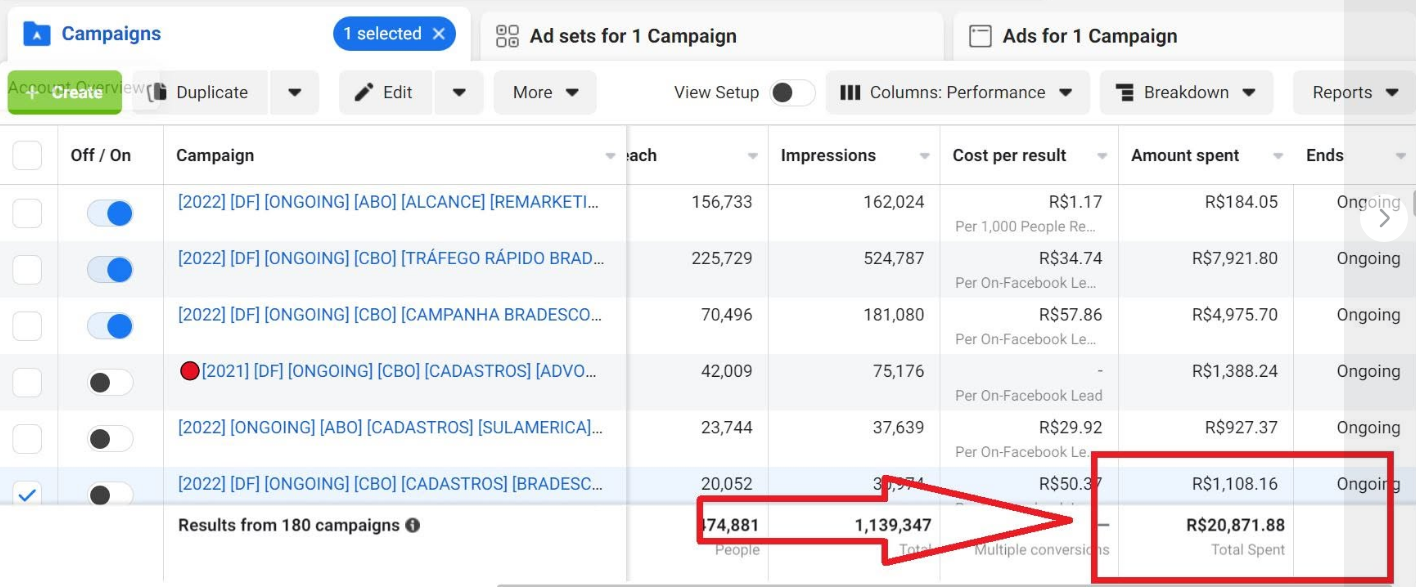
Task: Click the red status dot on 2021 campaign
Action: tap(190, 371)
